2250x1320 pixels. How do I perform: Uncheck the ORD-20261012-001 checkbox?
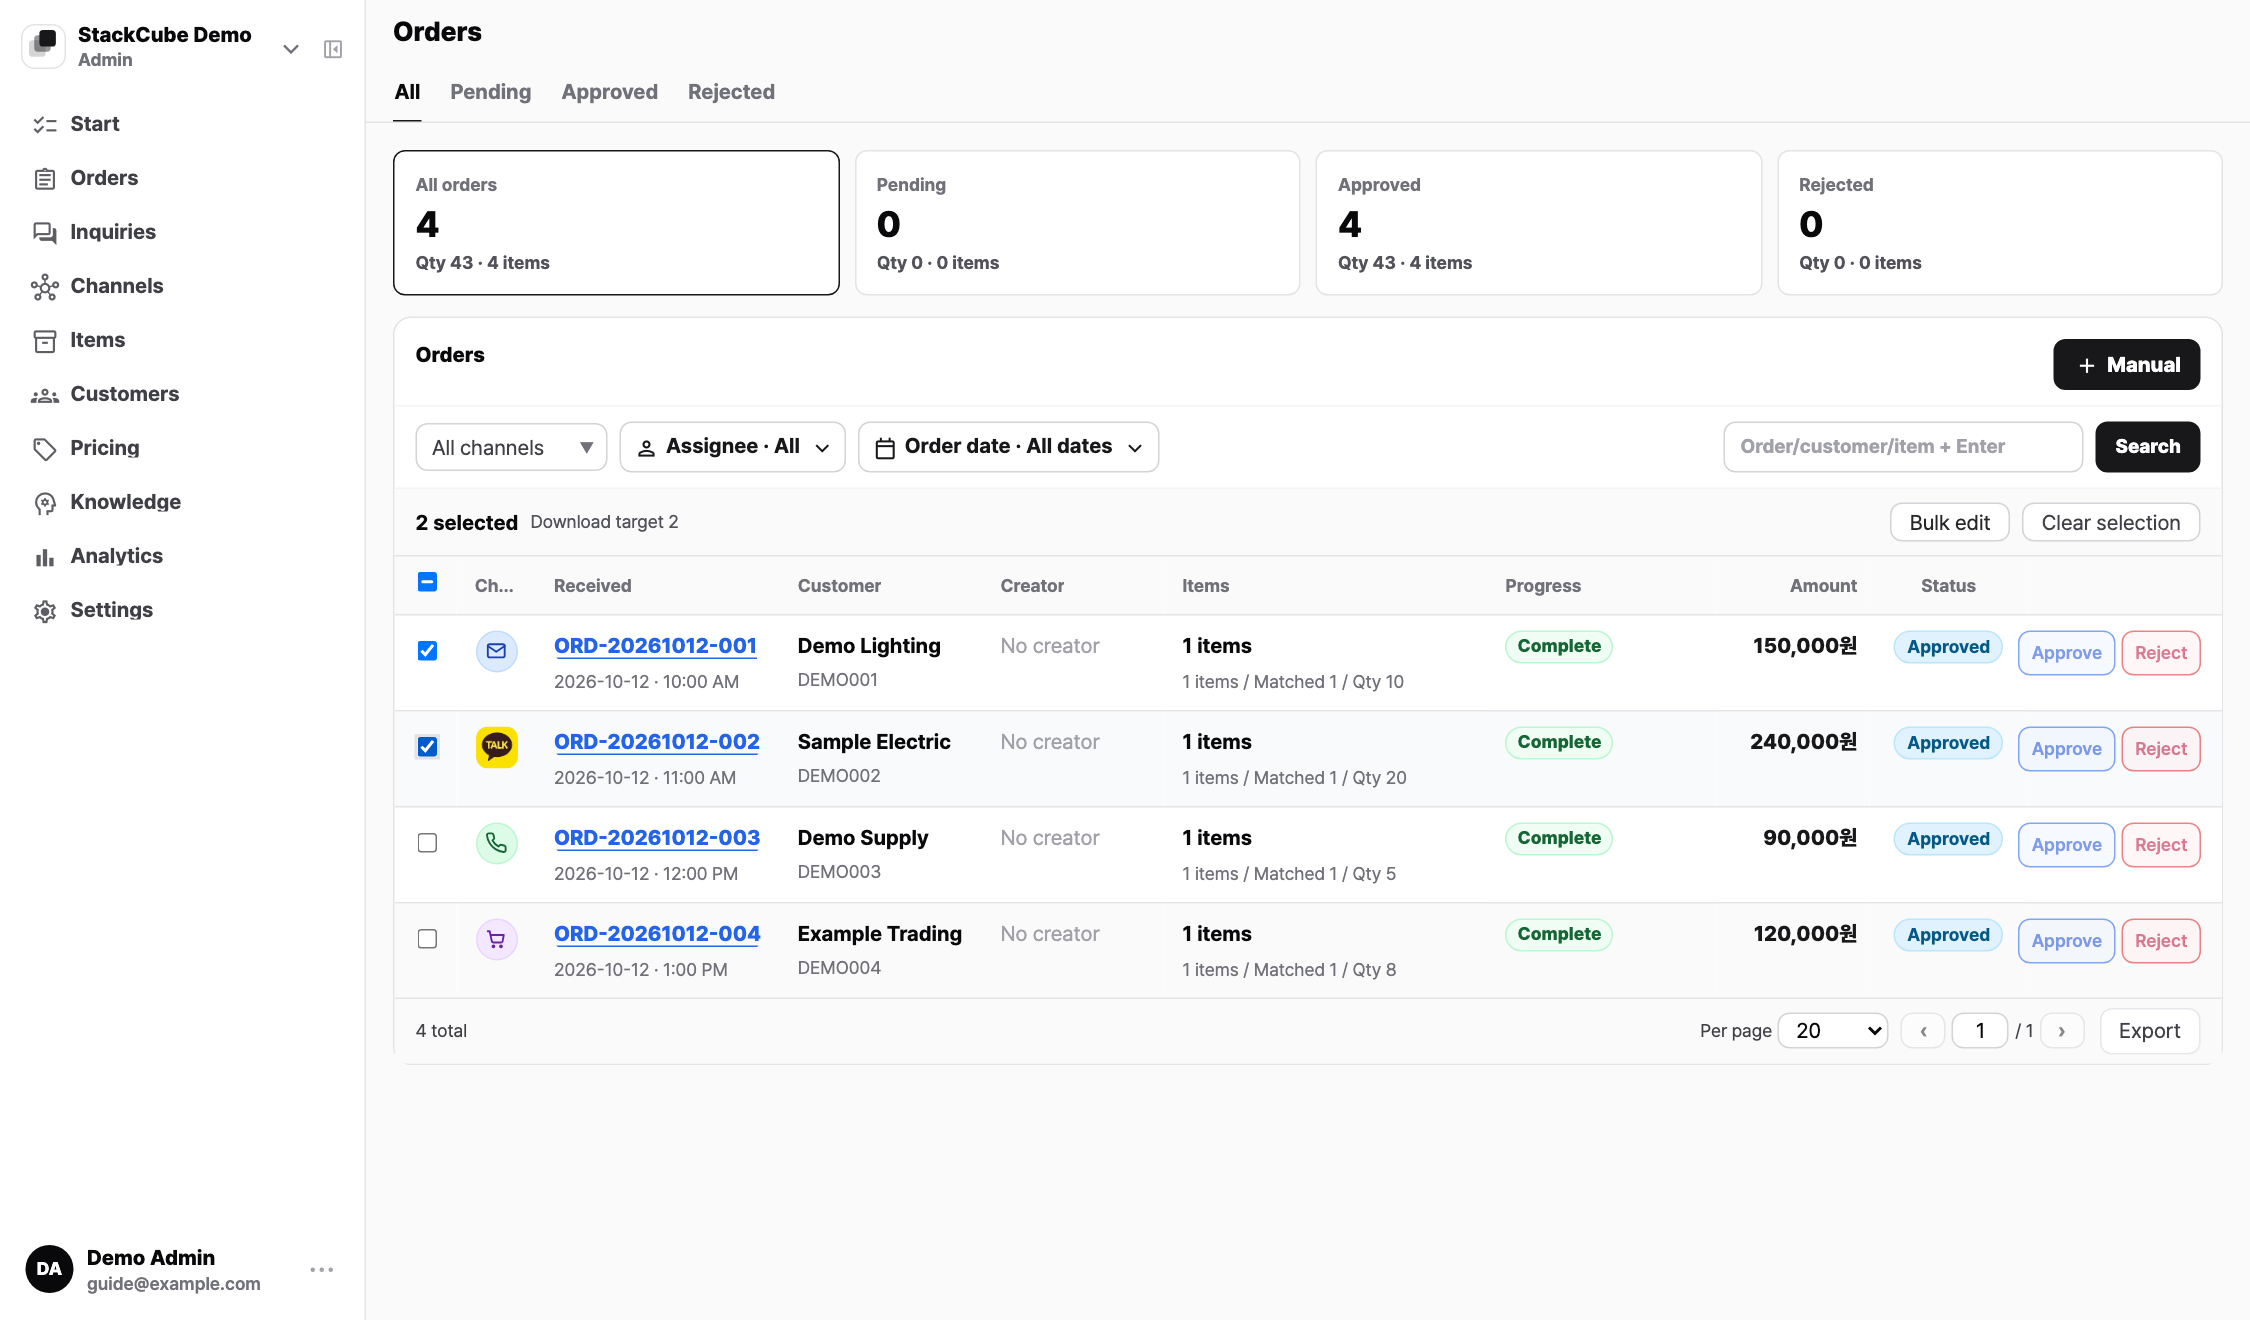tap(427, 651)
